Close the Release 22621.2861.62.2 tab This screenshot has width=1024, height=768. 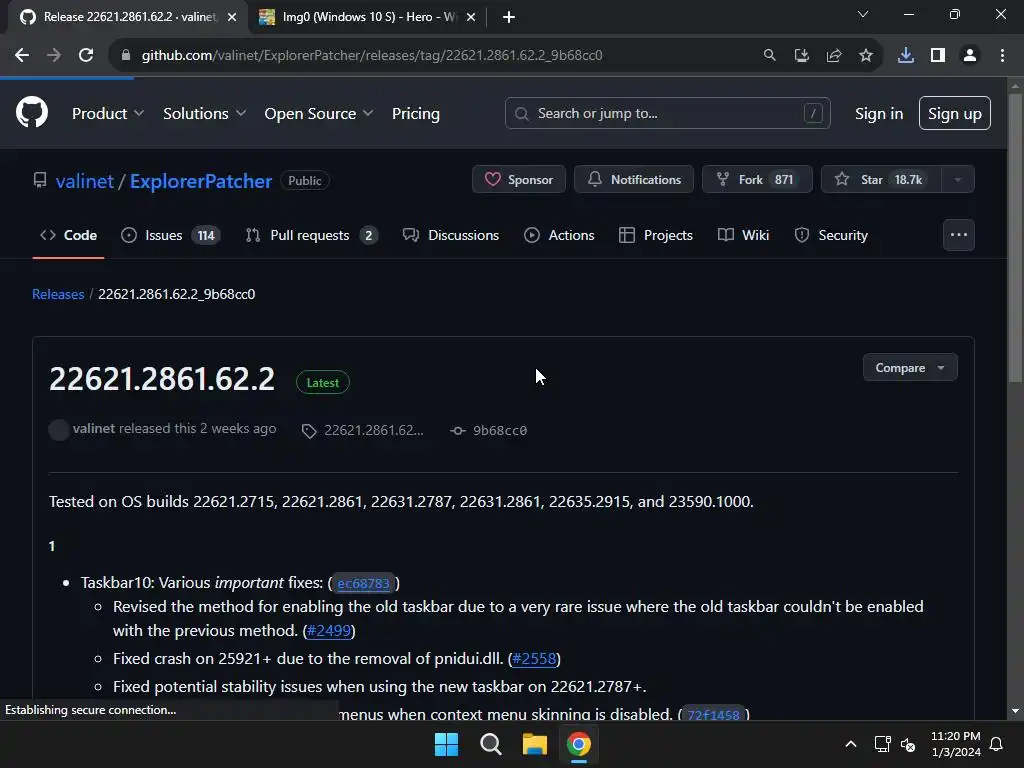tap(232, 17)
